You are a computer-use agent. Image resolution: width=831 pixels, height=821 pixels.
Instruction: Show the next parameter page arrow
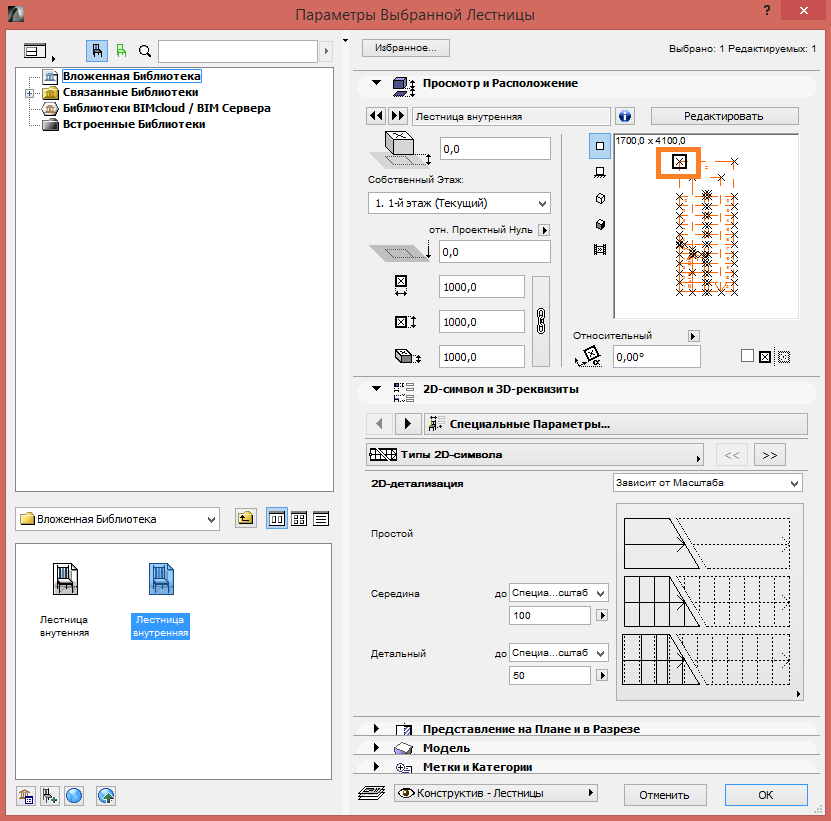coord(408,423)
